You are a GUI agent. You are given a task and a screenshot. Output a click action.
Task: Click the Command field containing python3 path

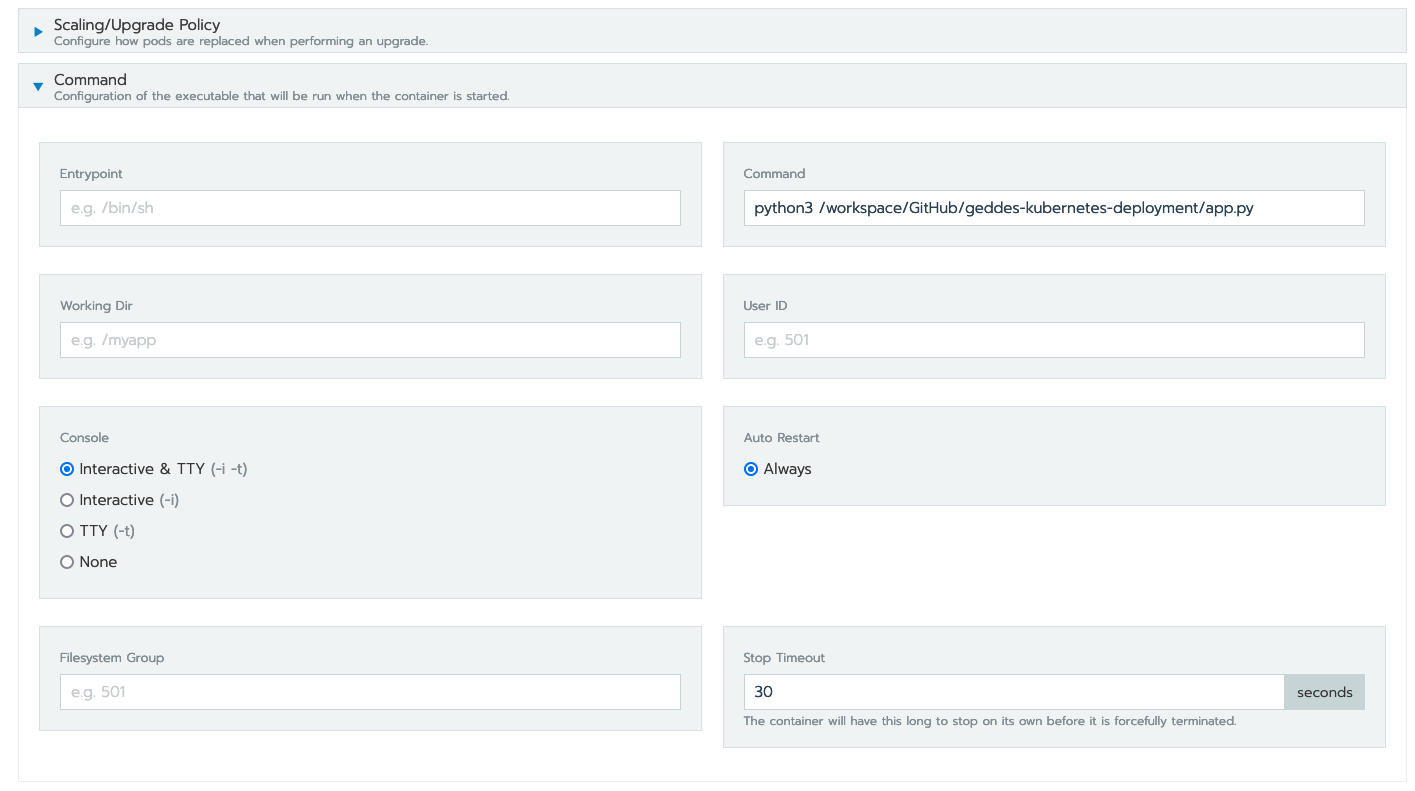click(x=1053, y=208)
